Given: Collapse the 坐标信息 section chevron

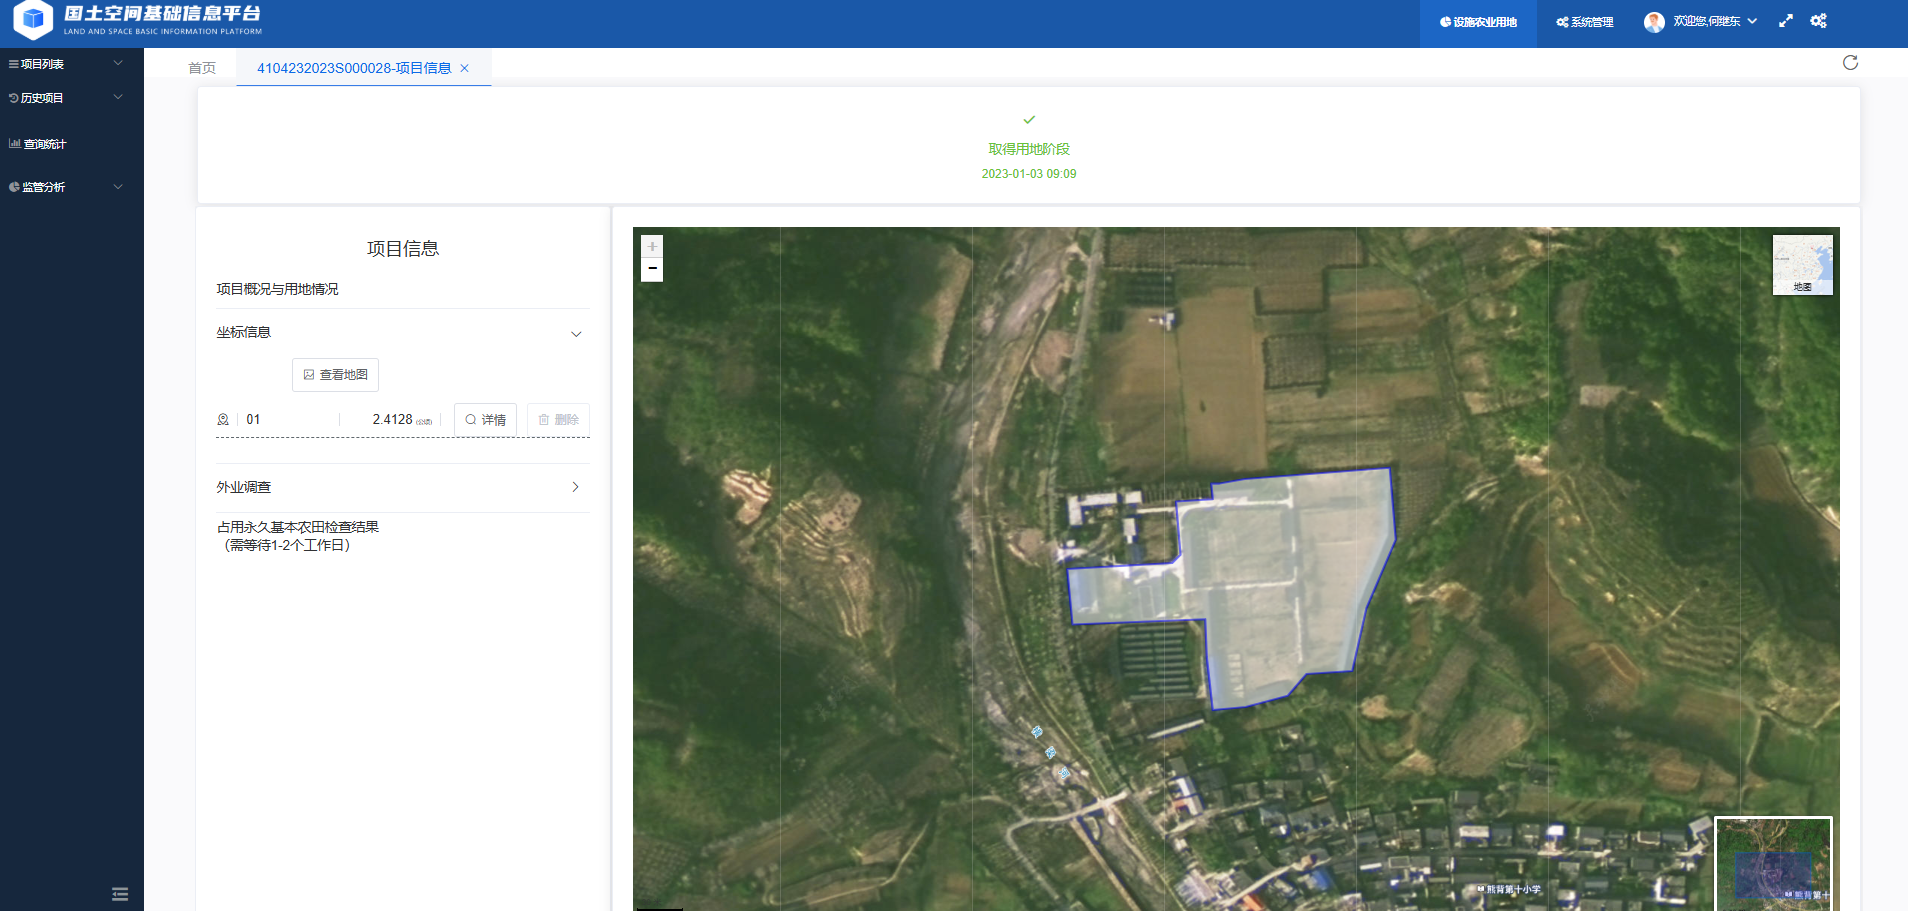Looking at the screenshot, I should pyautogui.click(x=576, y=334).
